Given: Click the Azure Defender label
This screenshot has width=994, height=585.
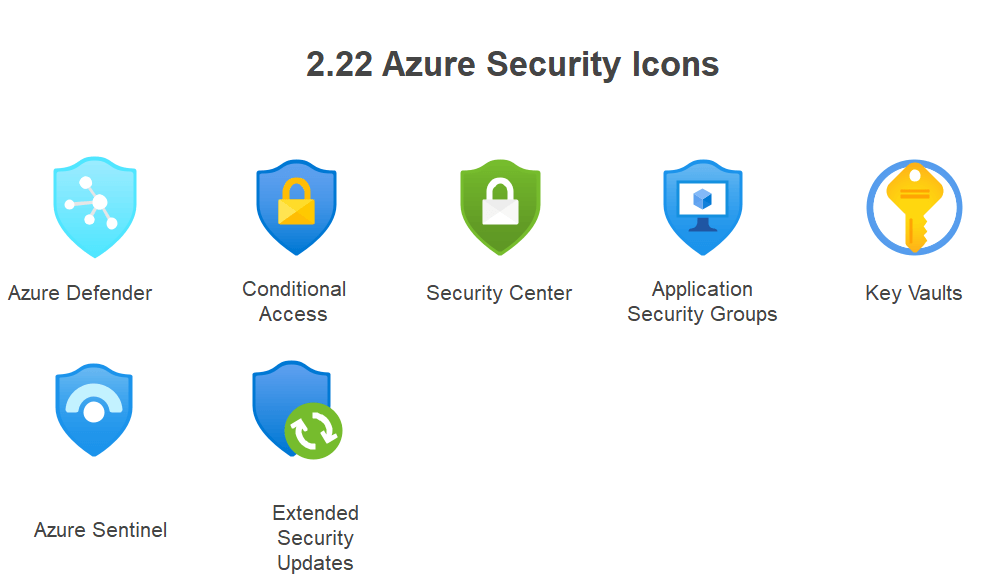Looking at the screenshot, I should (x=80, y=293).
